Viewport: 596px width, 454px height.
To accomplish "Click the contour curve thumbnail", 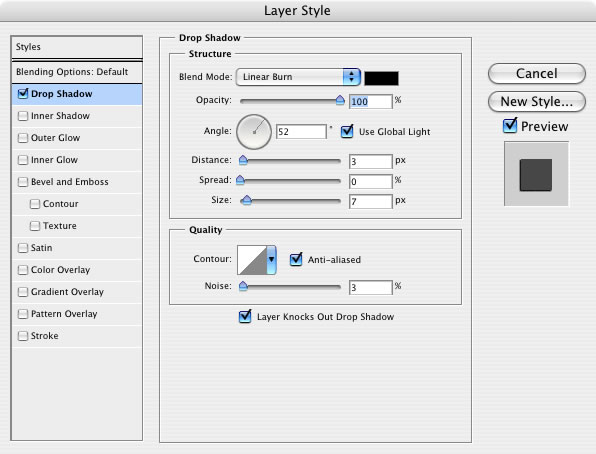I will 252,260.
